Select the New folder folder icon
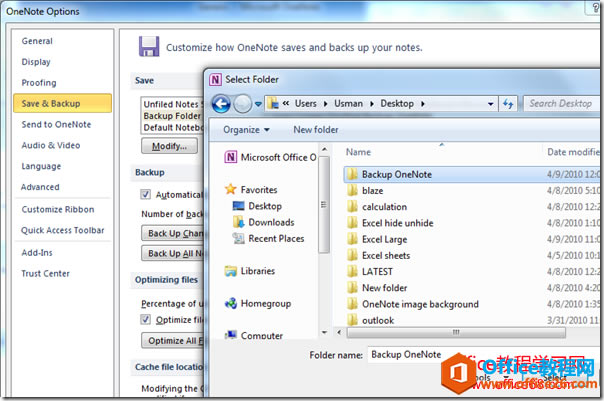 click(352, 288)
